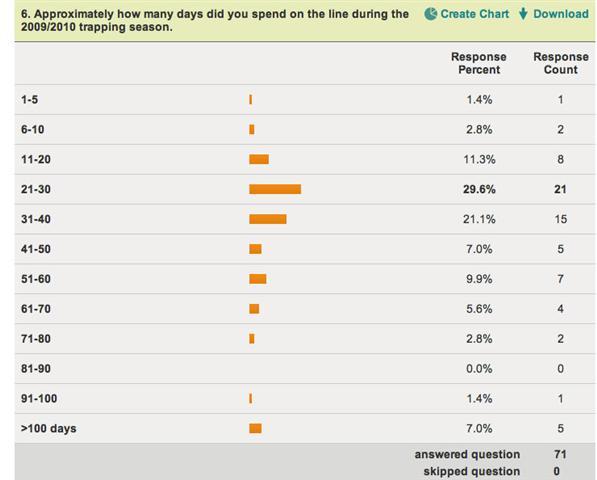Click the orange bar for 11-20
Image resolution: width=597 pixels, height=480 pixels.
coord(259,159)
